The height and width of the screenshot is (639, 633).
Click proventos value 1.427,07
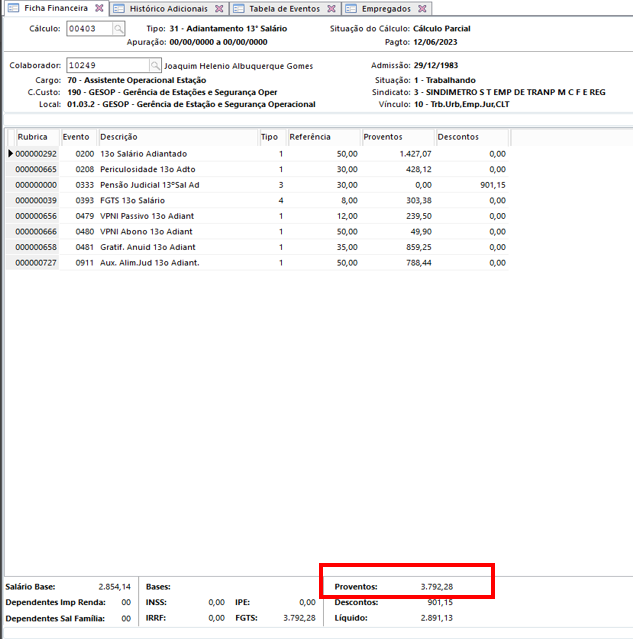coord(415,154)
